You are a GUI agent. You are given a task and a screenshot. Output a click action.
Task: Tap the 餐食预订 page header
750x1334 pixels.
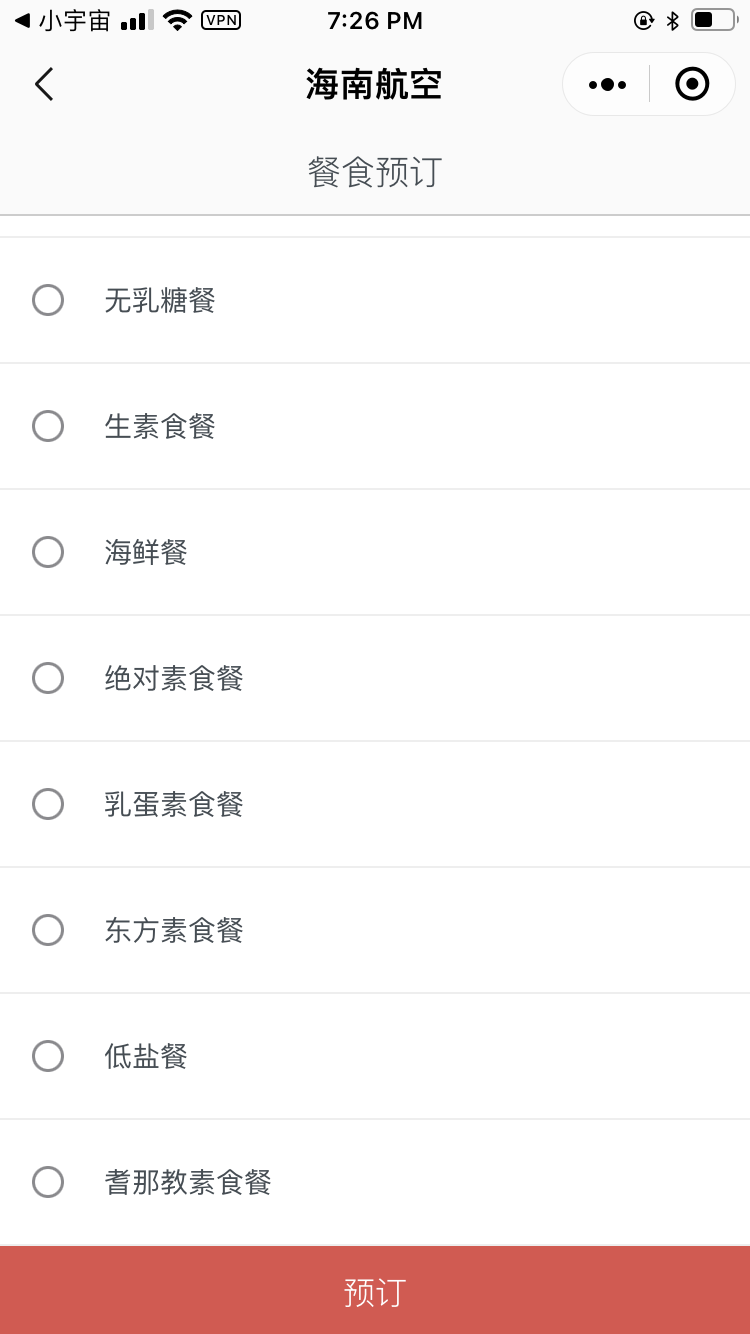(x=375, y=172)
